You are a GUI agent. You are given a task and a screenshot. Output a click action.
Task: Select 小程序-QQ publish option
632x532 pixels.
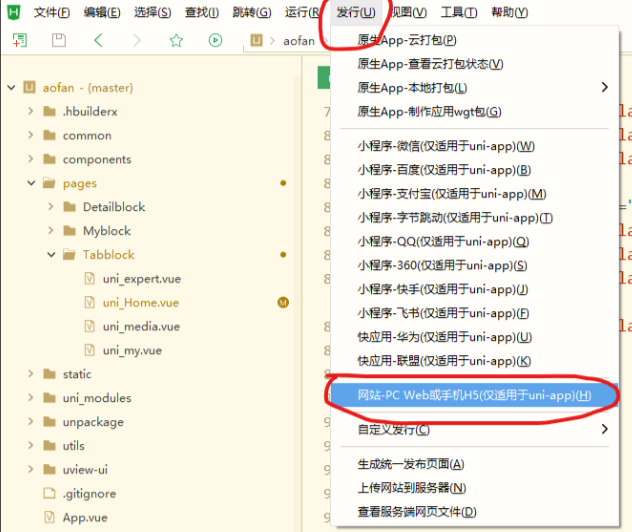(474, 241)
